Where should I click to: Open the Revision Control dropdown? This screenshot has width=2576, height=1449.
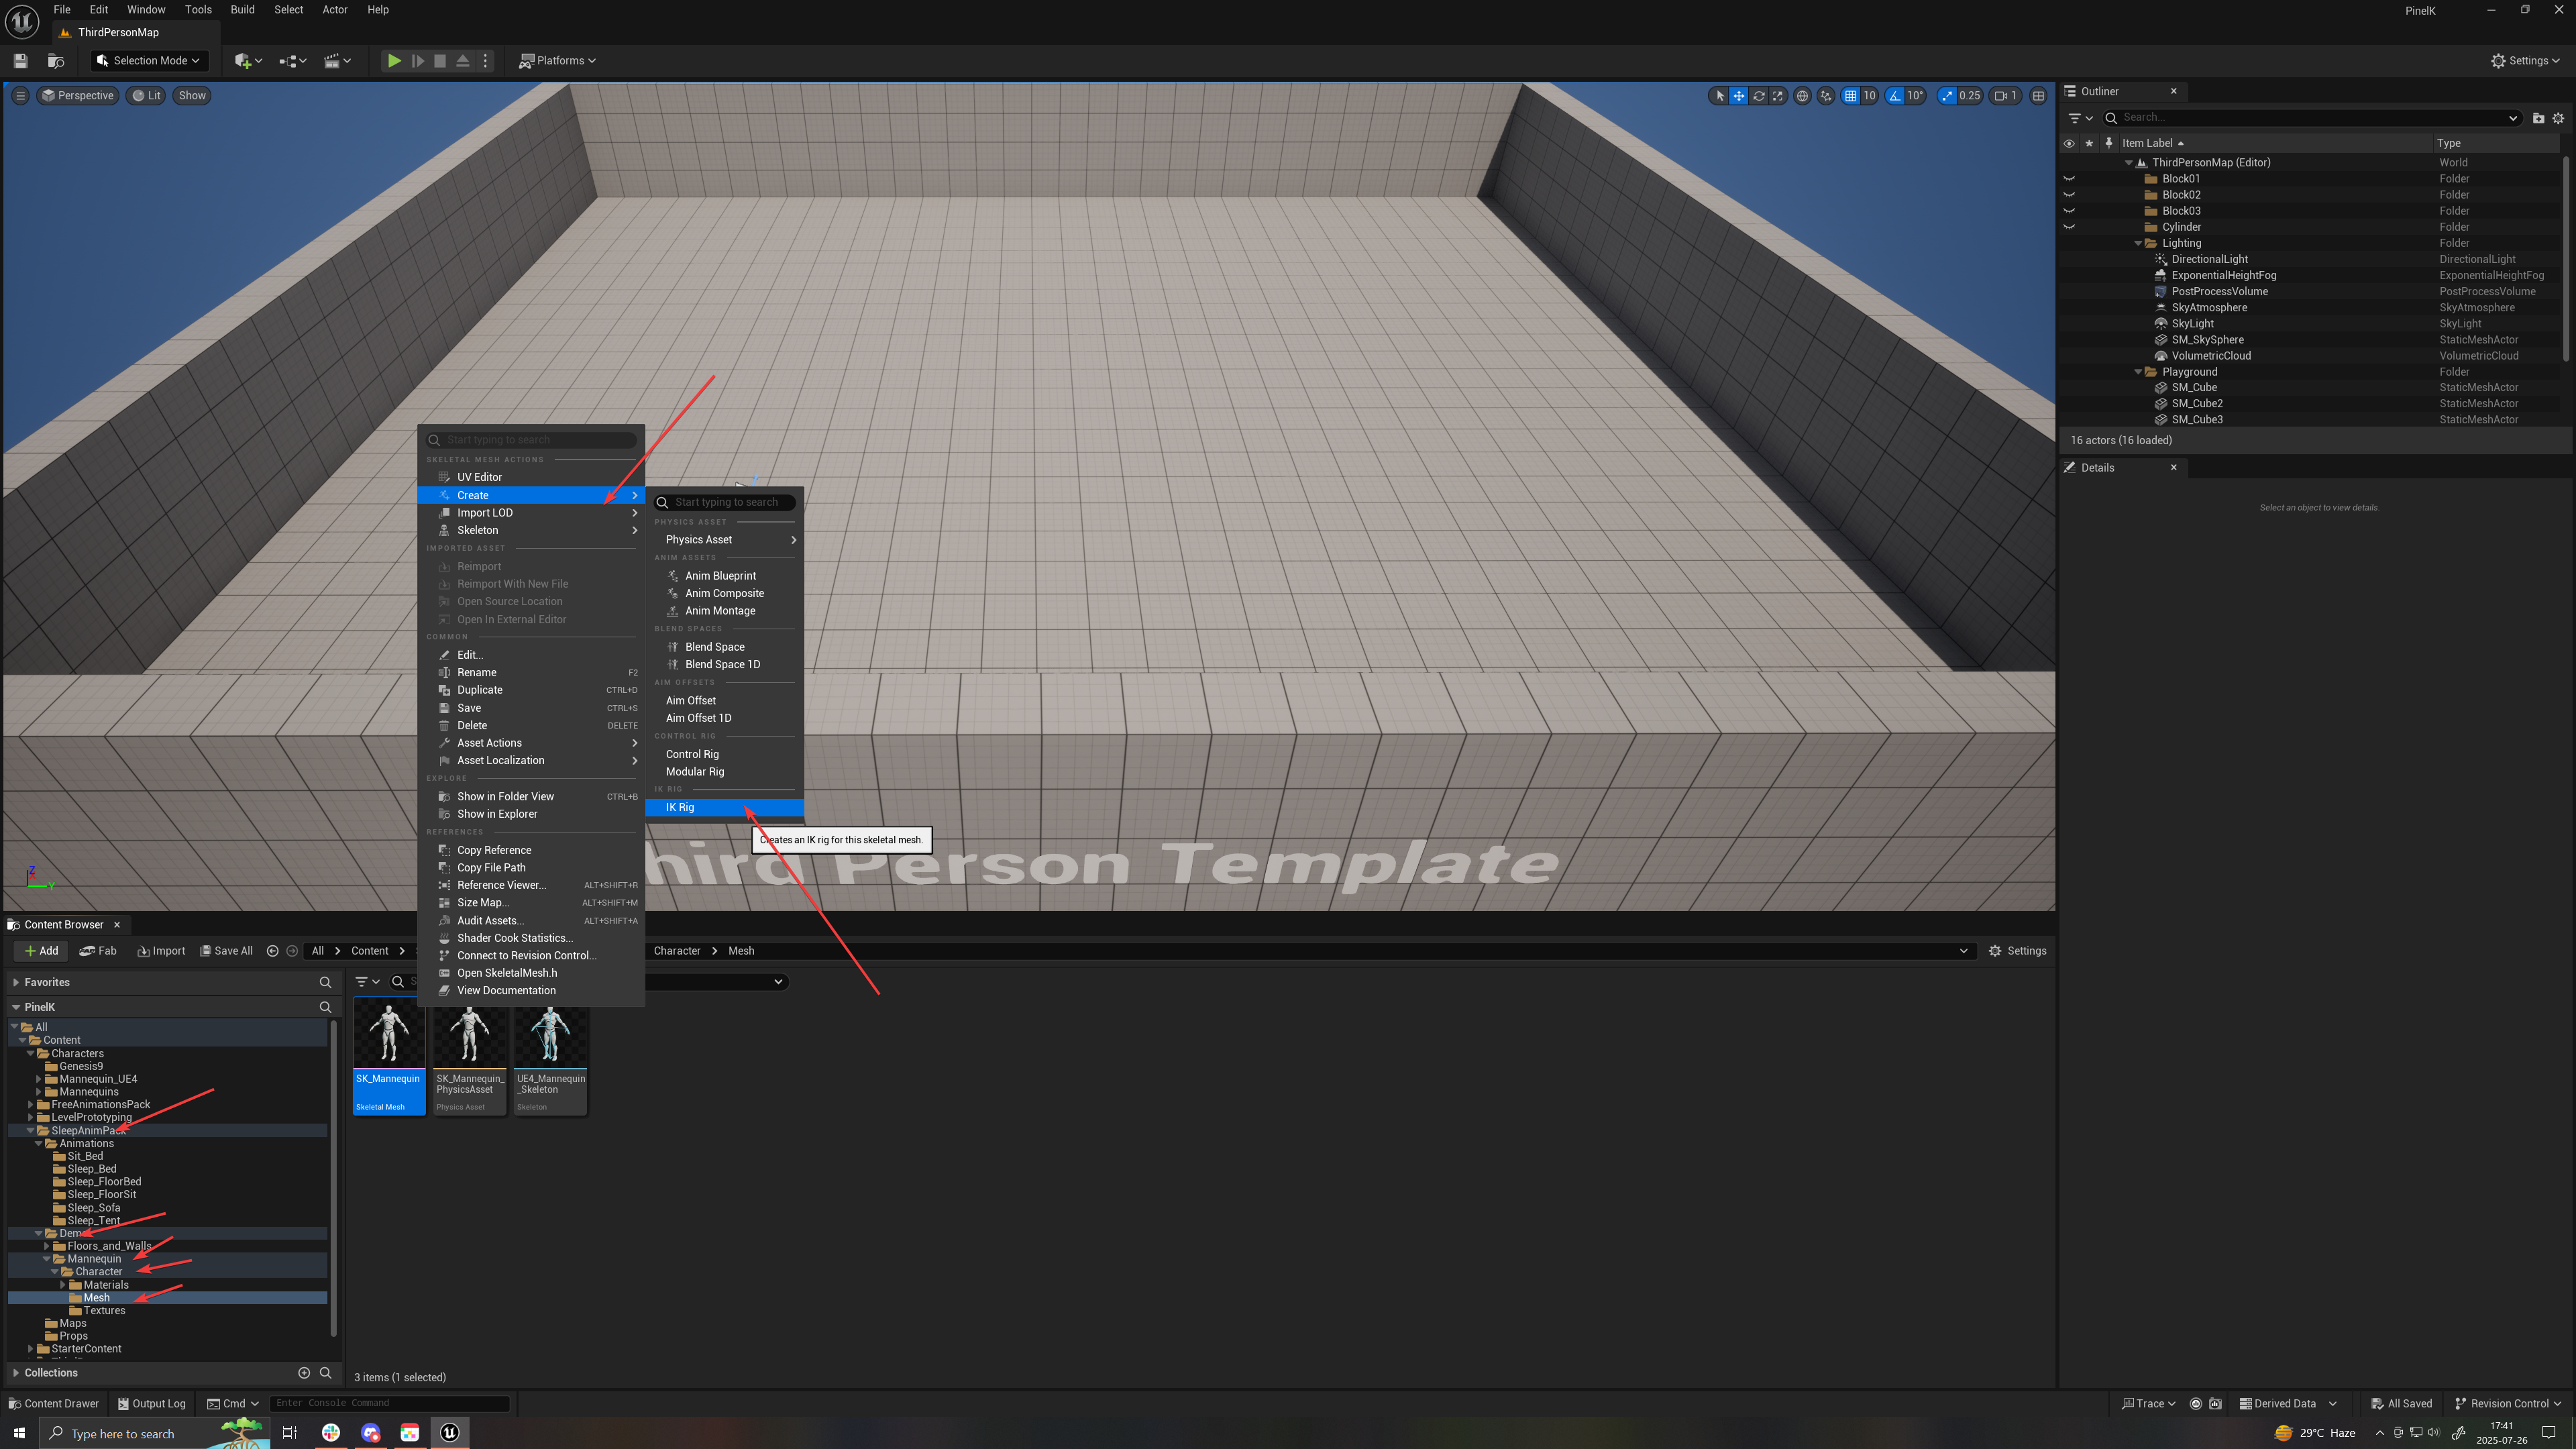(x=2507, y=1404)
